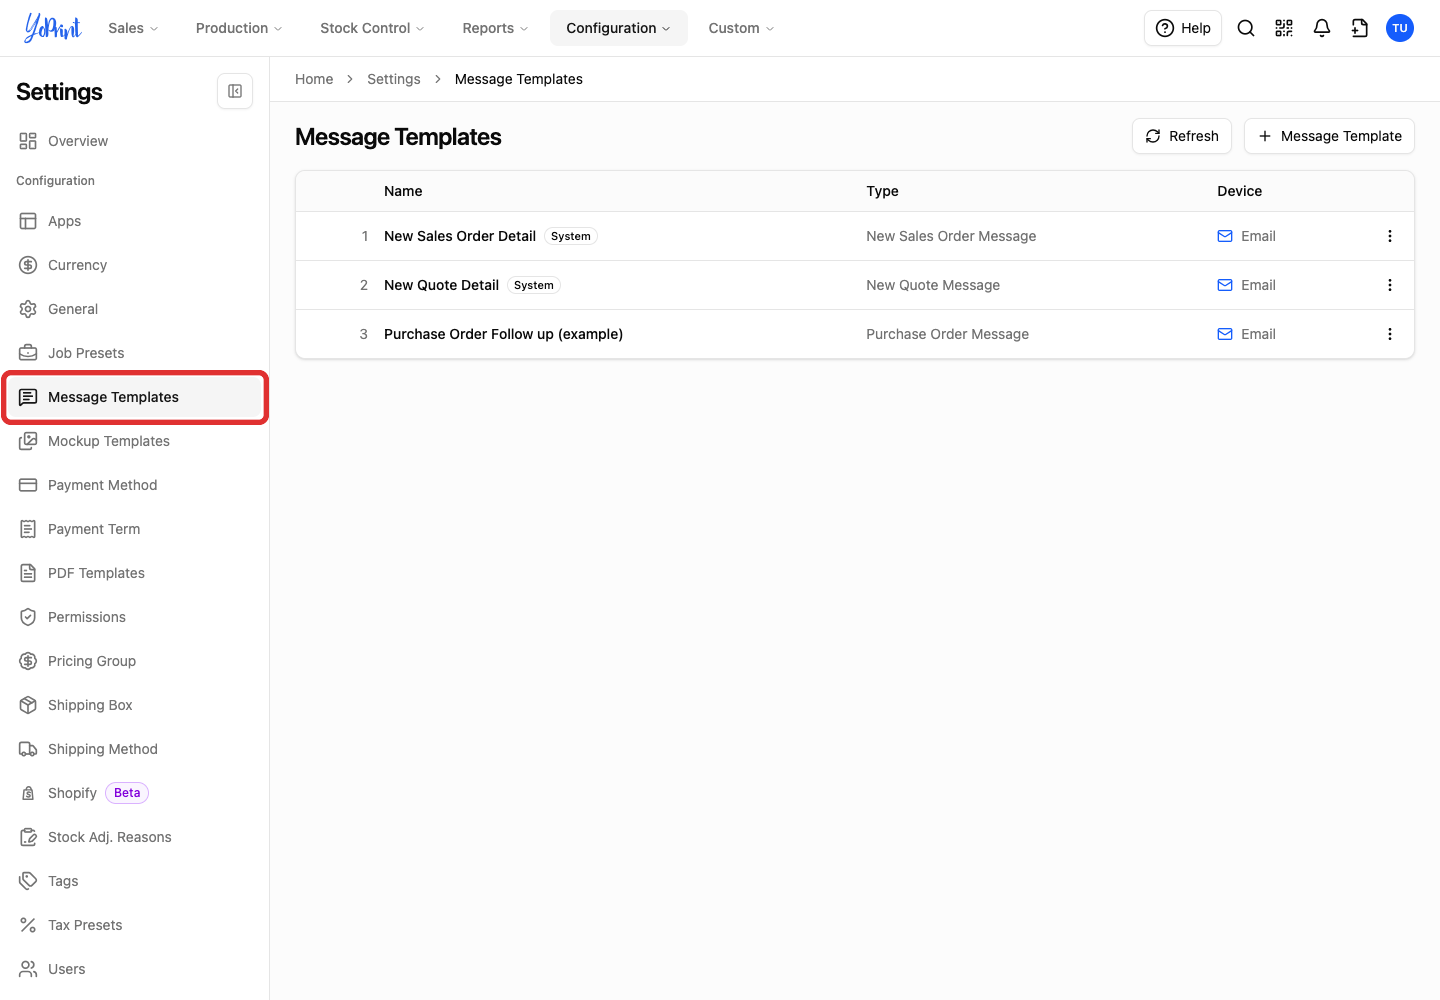Click the New Sales Order Message type cell

pos(951,236)
